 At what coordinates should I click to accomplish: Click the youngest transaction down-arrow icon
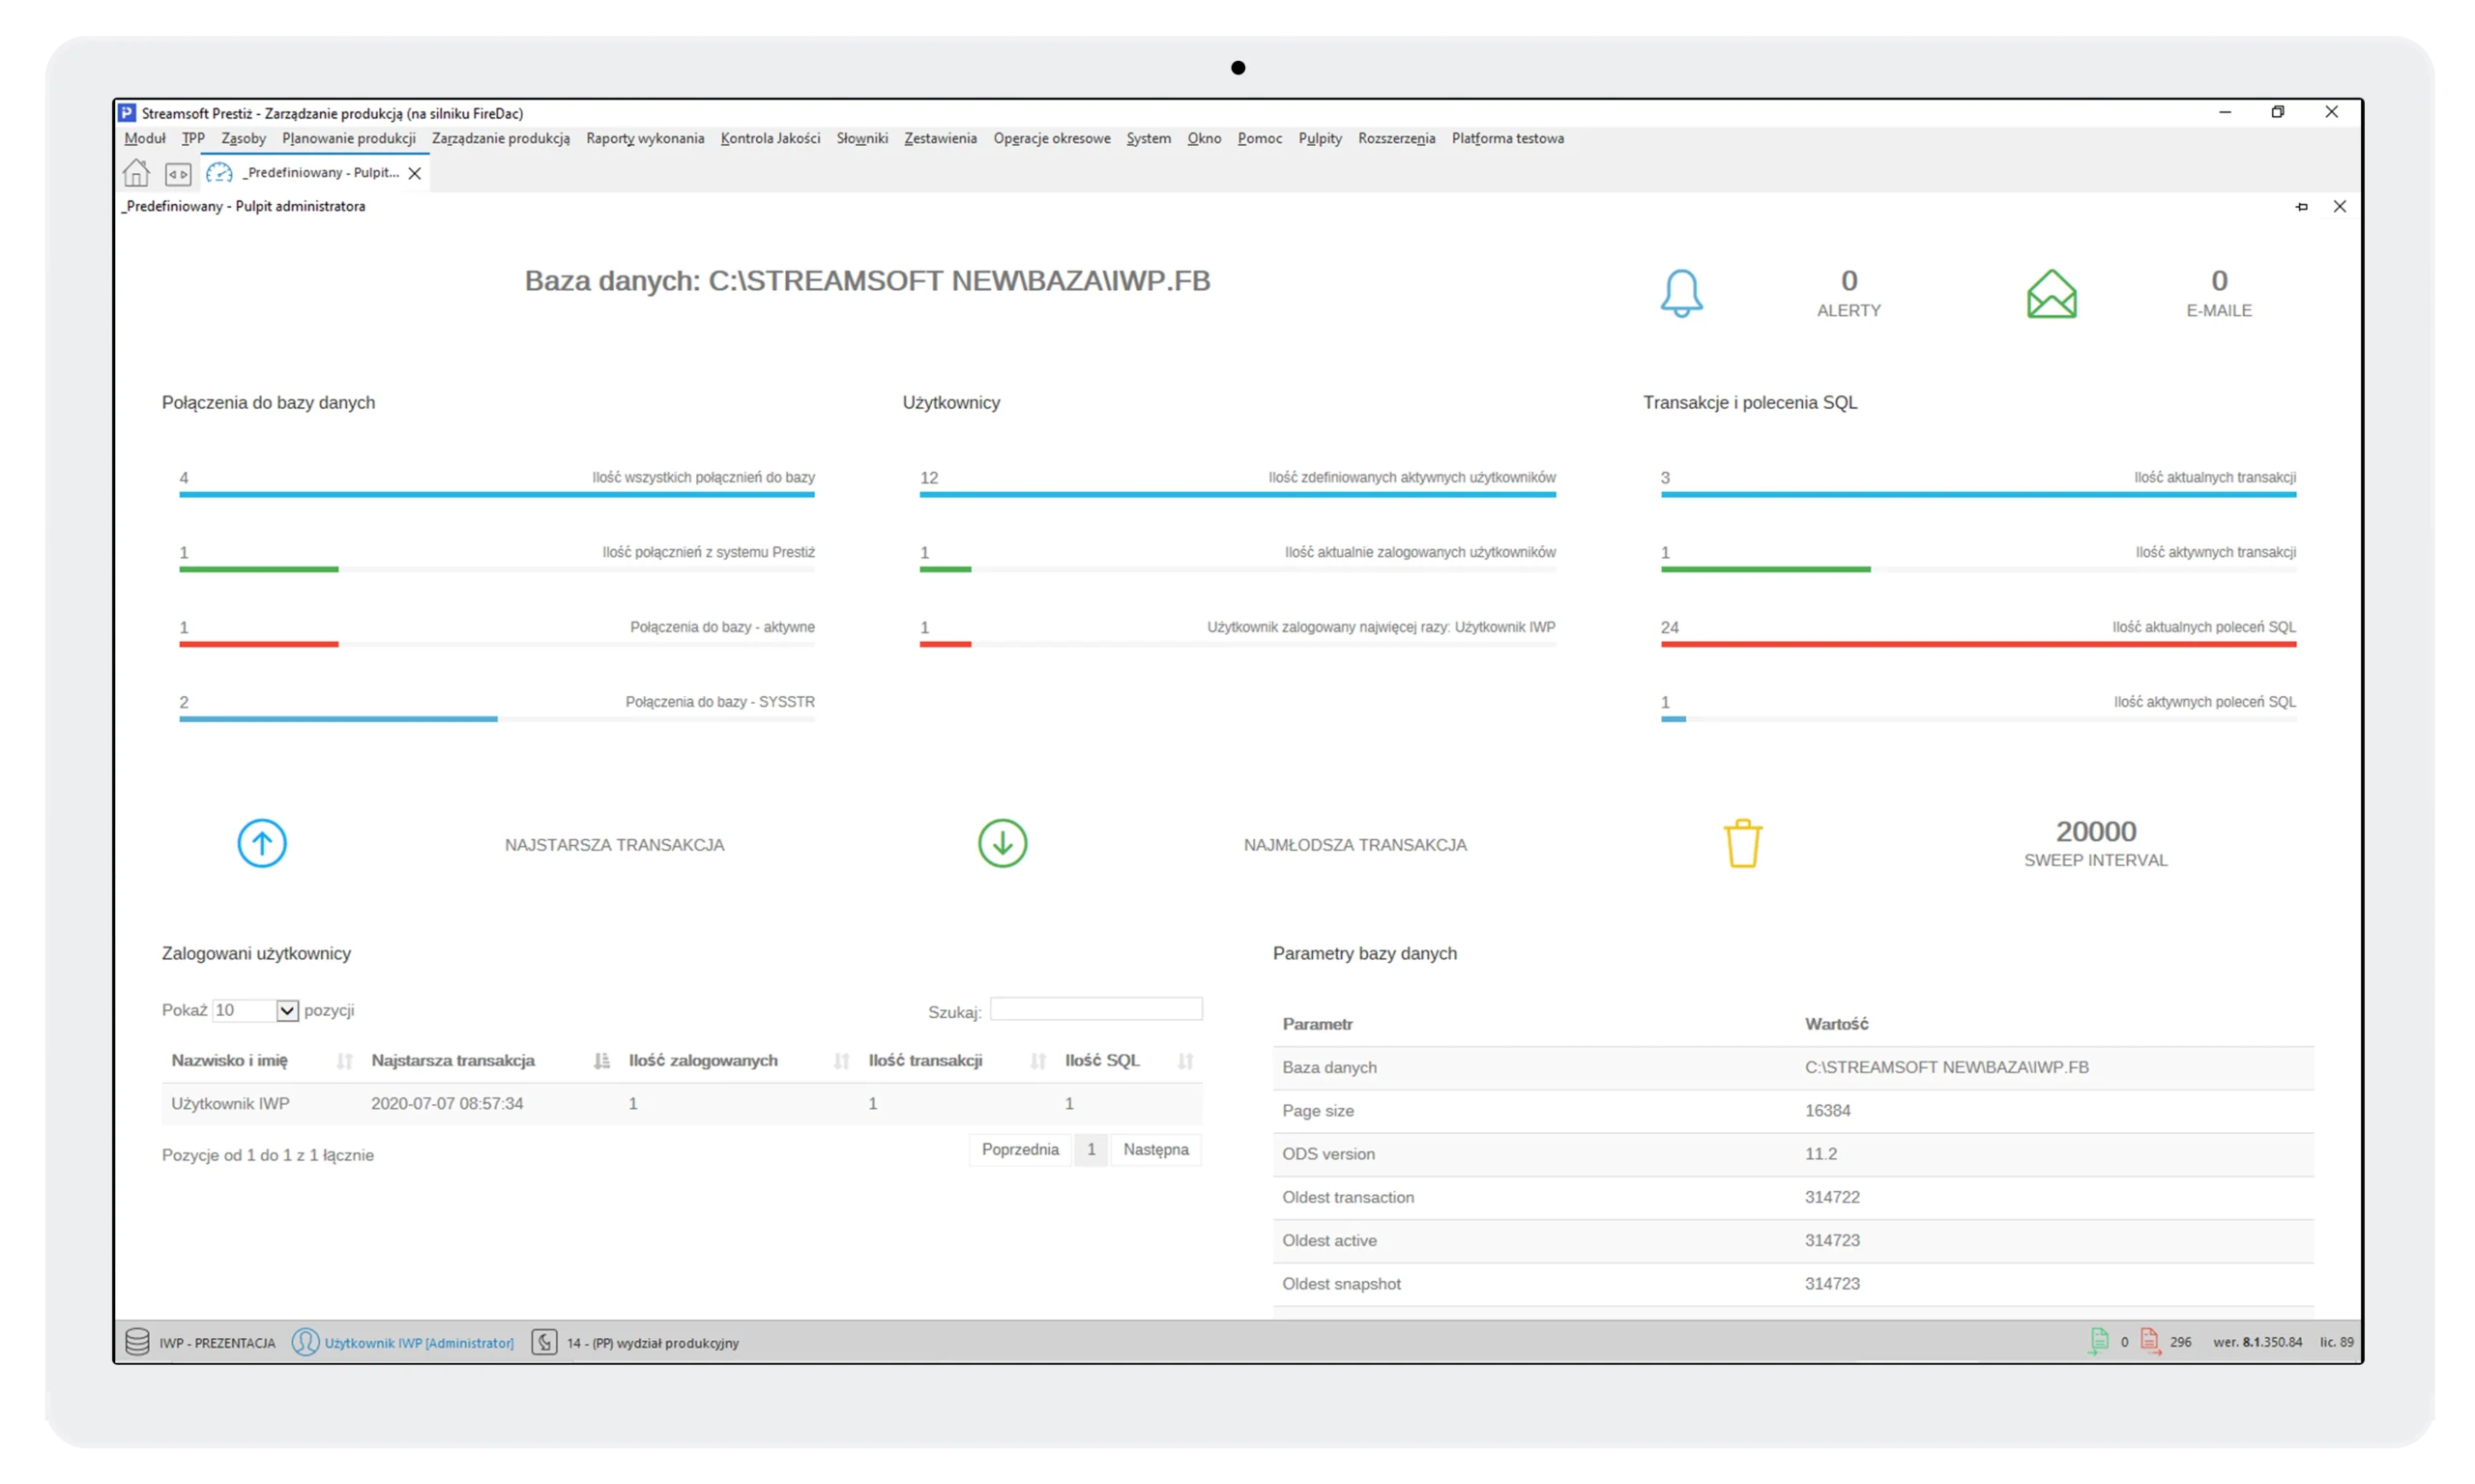1002,843
